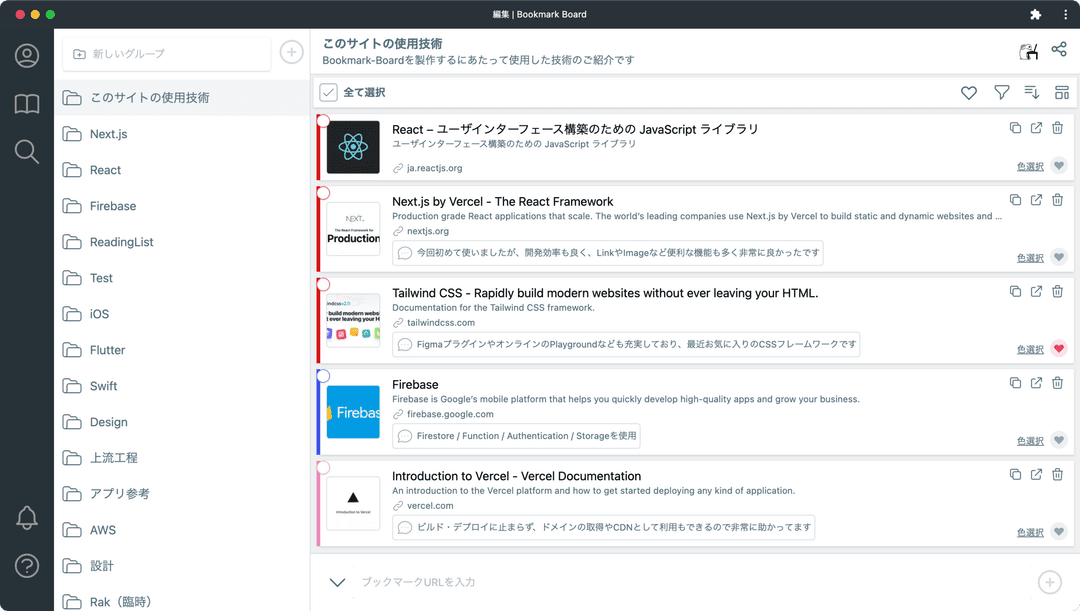This screenshot has width=1080, height=611.
Task: Delete the Tailwind CSS bookmark
Action: coord(1057,291)
